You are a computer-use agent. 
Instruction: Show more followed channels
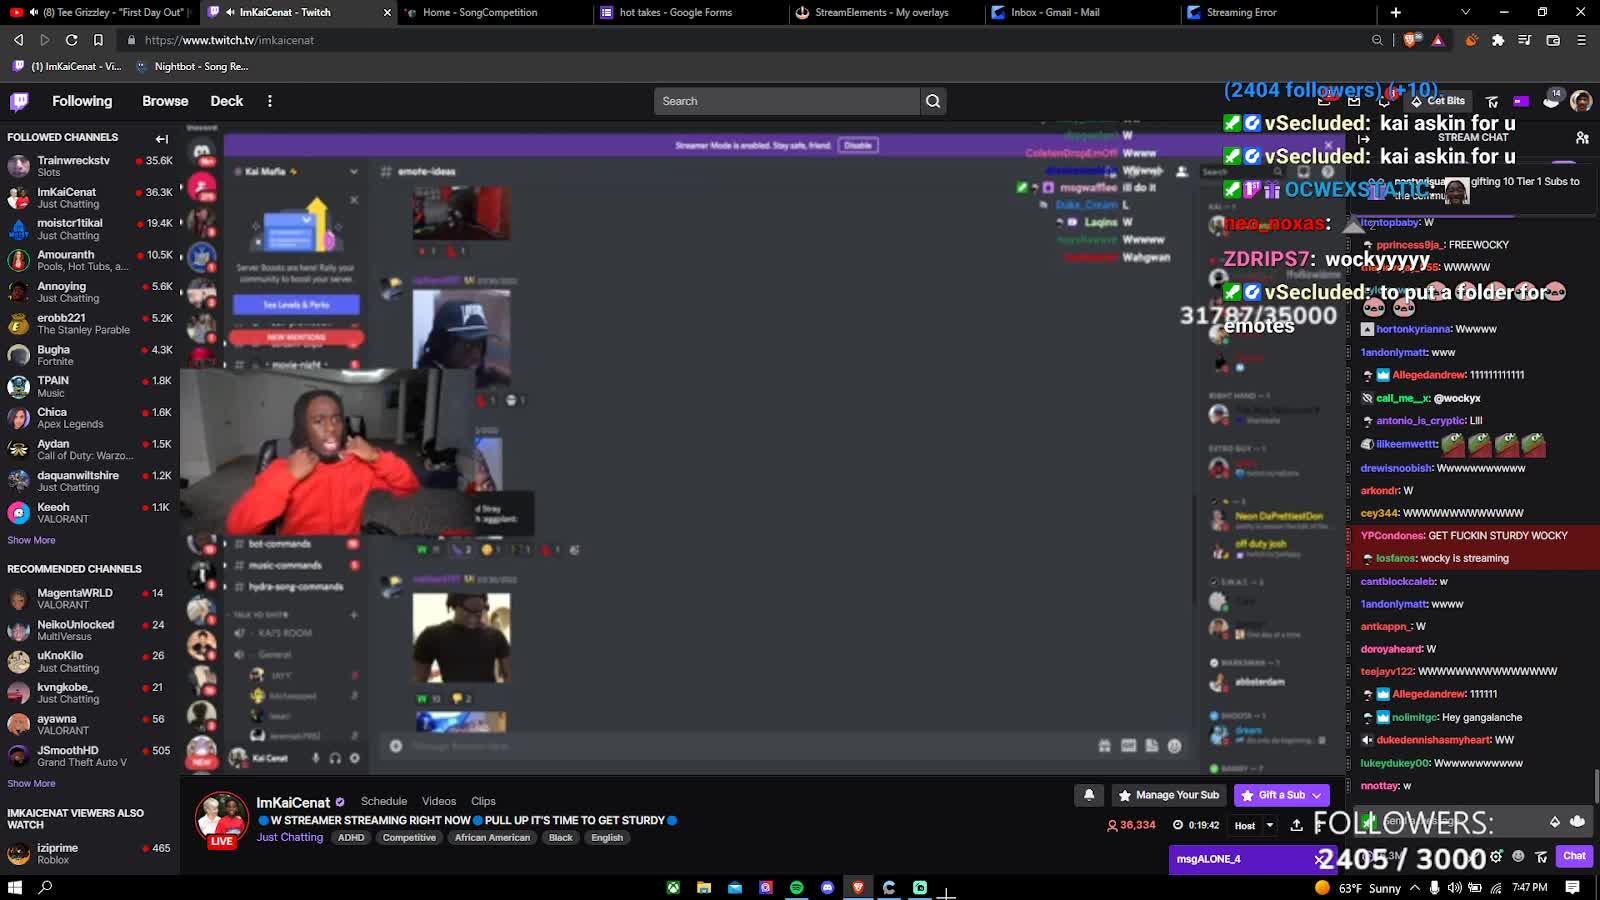[31, 540]
